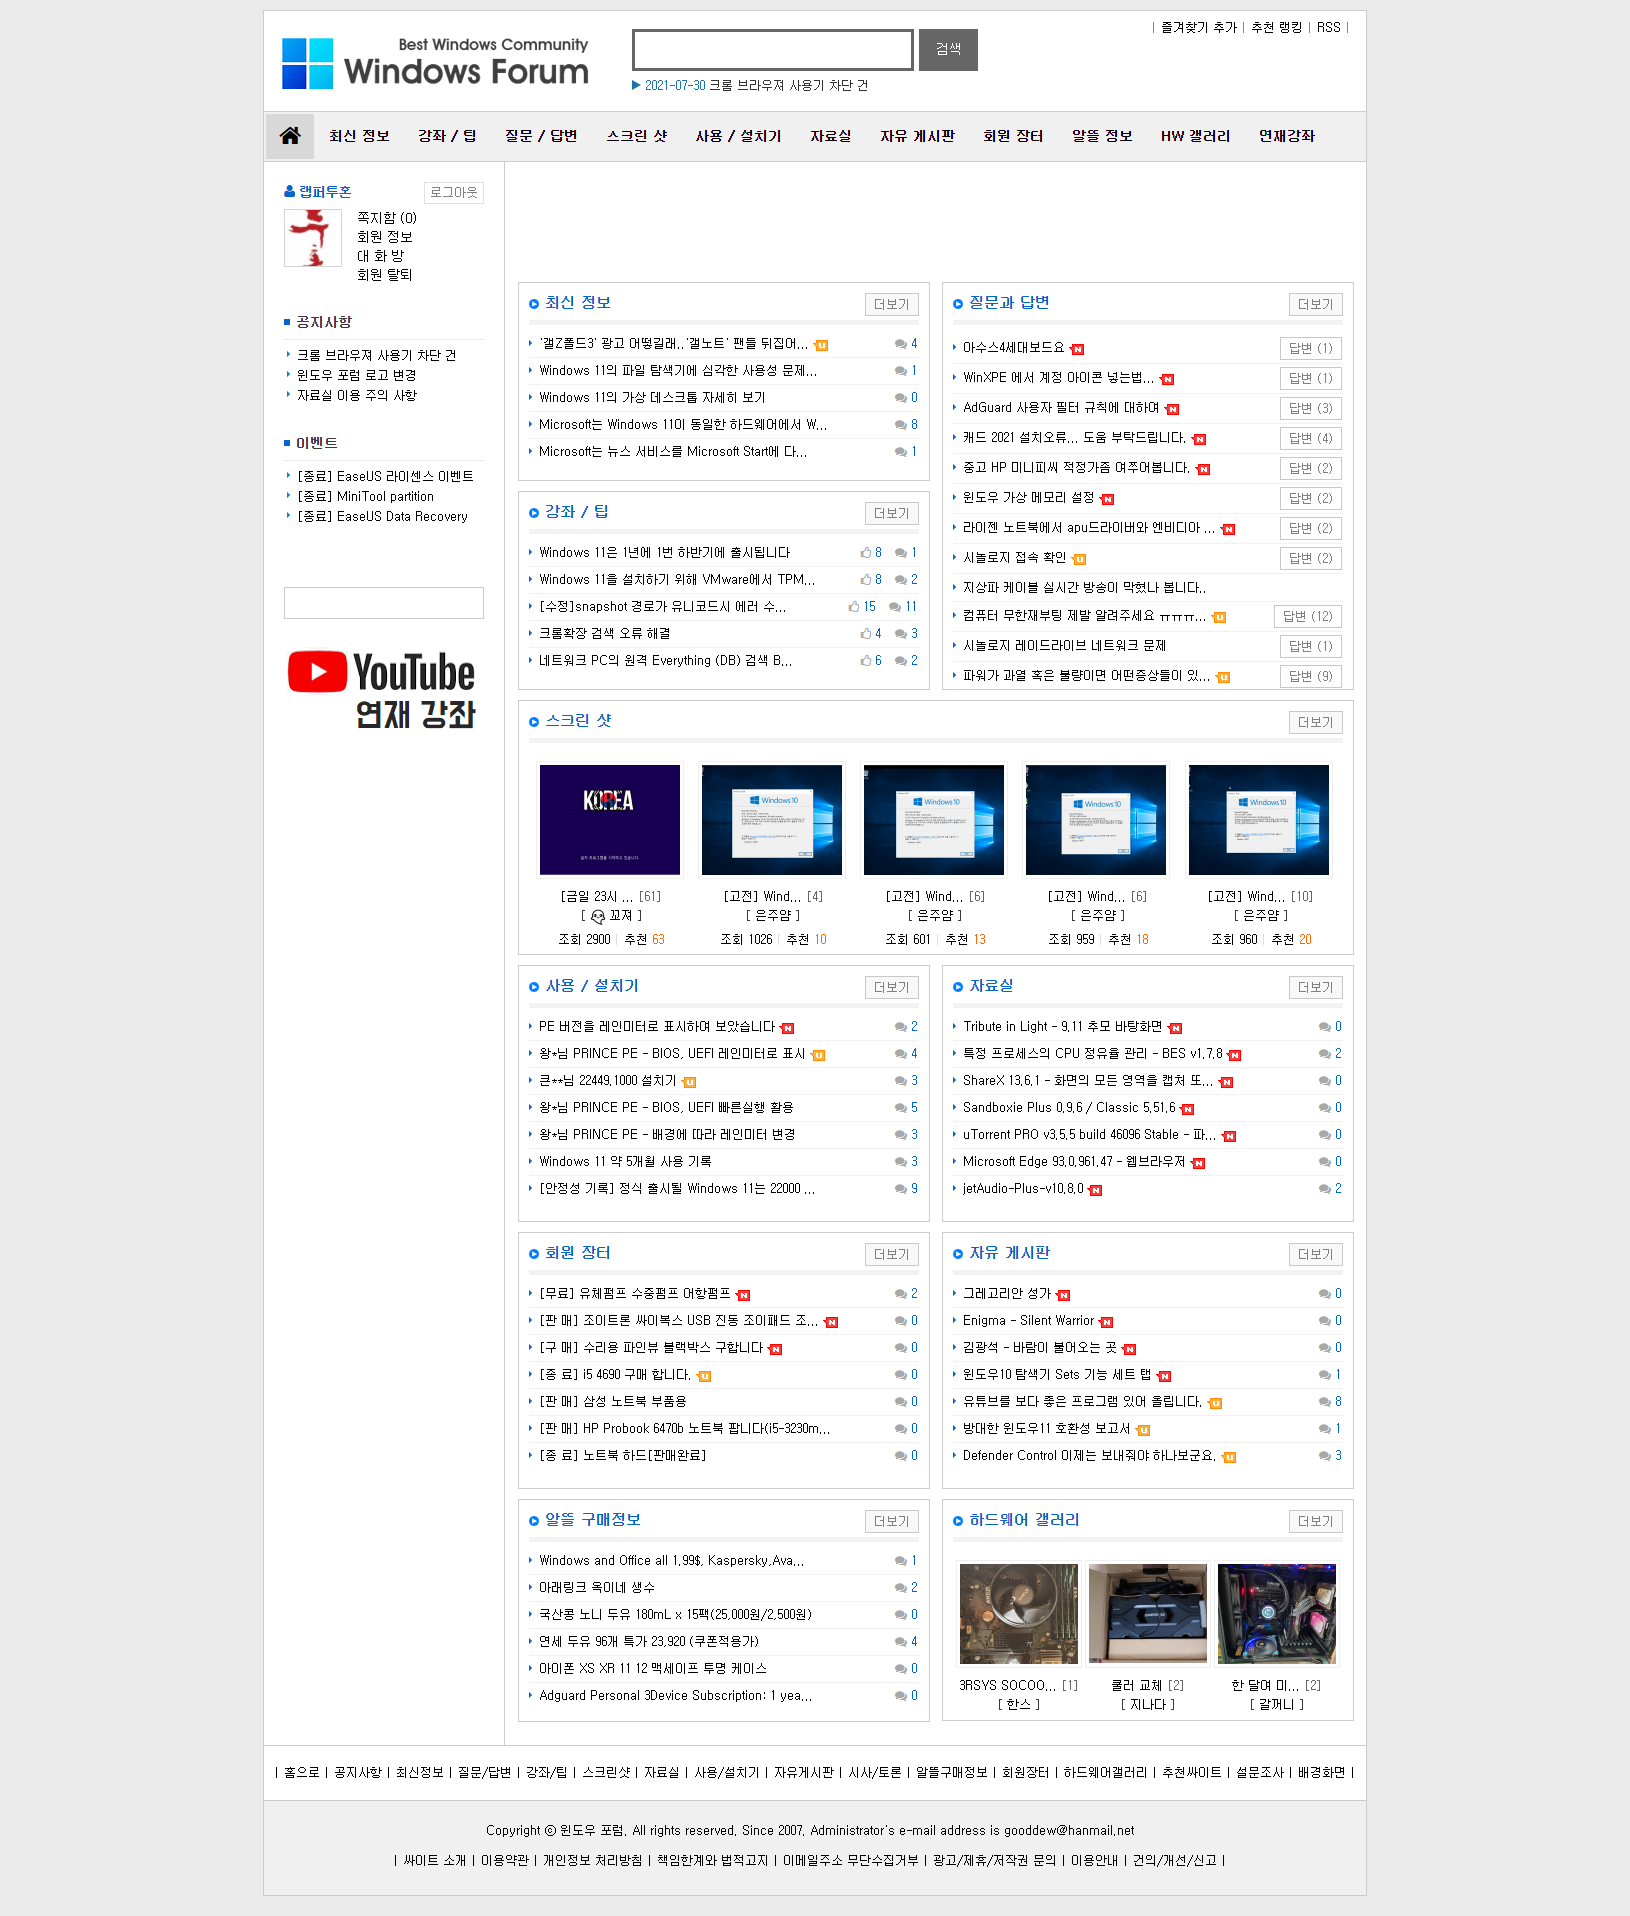The image size is (1630, 1916).
Task: Click the 랩퍼투혼 user profile icon
Action: [x=289, y=191]
